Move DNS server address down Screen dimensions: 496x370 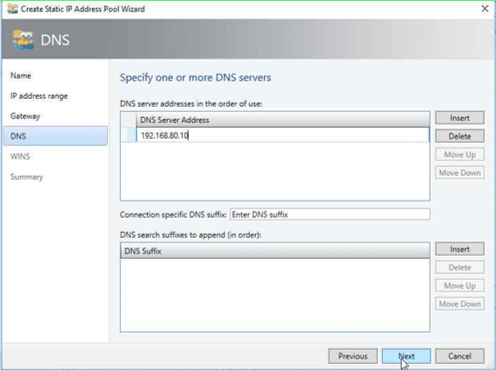[x=460, y=173]
